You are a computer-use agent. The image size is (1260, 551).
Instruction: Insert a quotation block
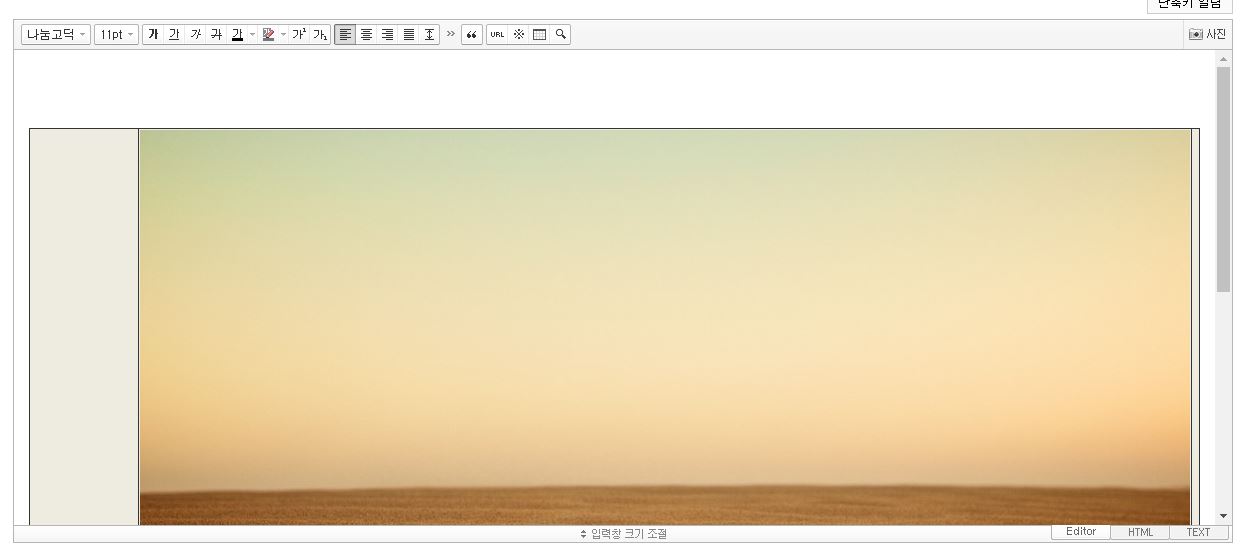click(472, 34)
